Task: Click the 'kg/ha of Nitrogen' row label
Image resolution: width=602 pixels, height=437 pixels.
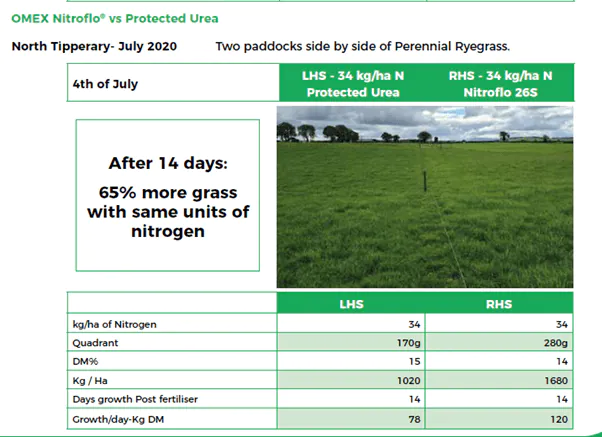Action: pos(114,324)
